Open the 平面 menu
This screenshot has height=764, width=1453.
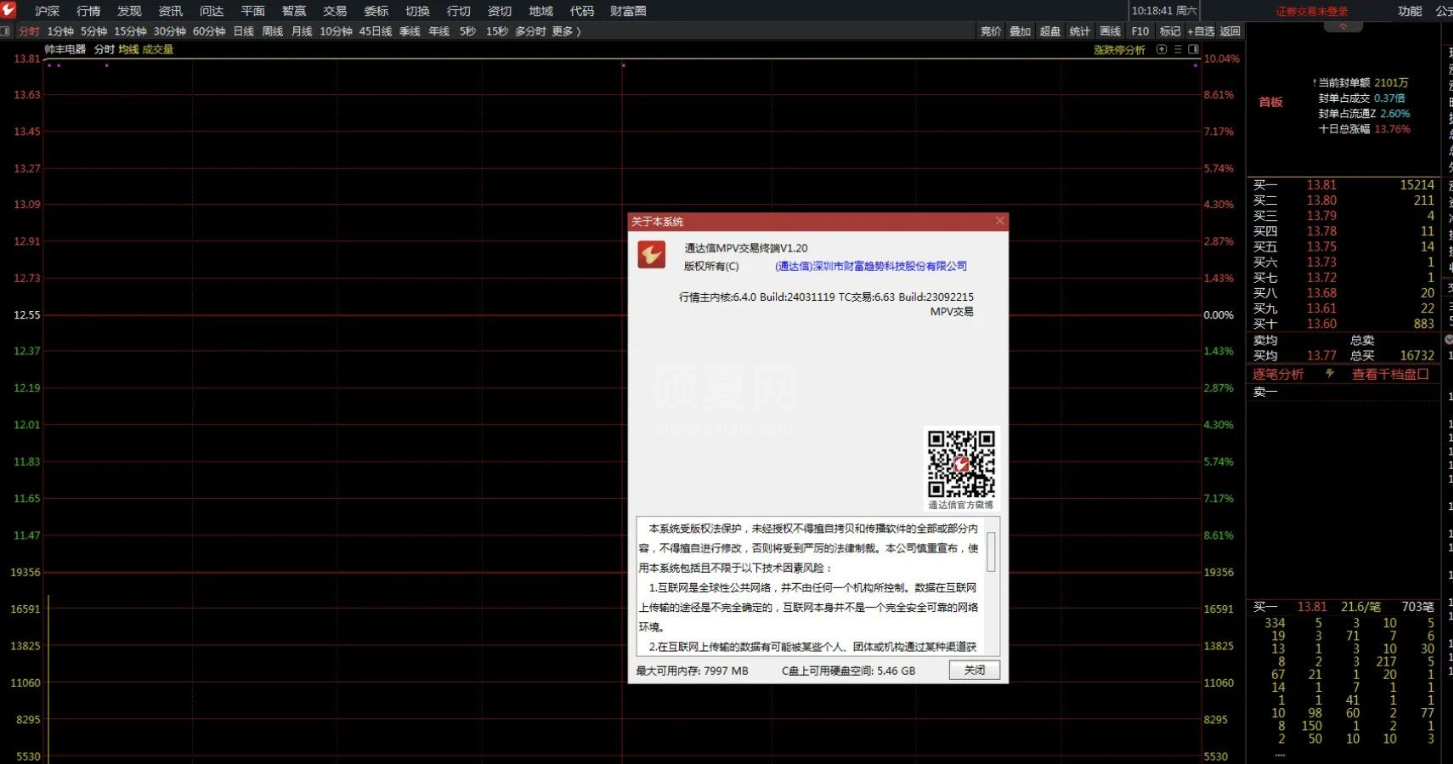click(253, 11)
